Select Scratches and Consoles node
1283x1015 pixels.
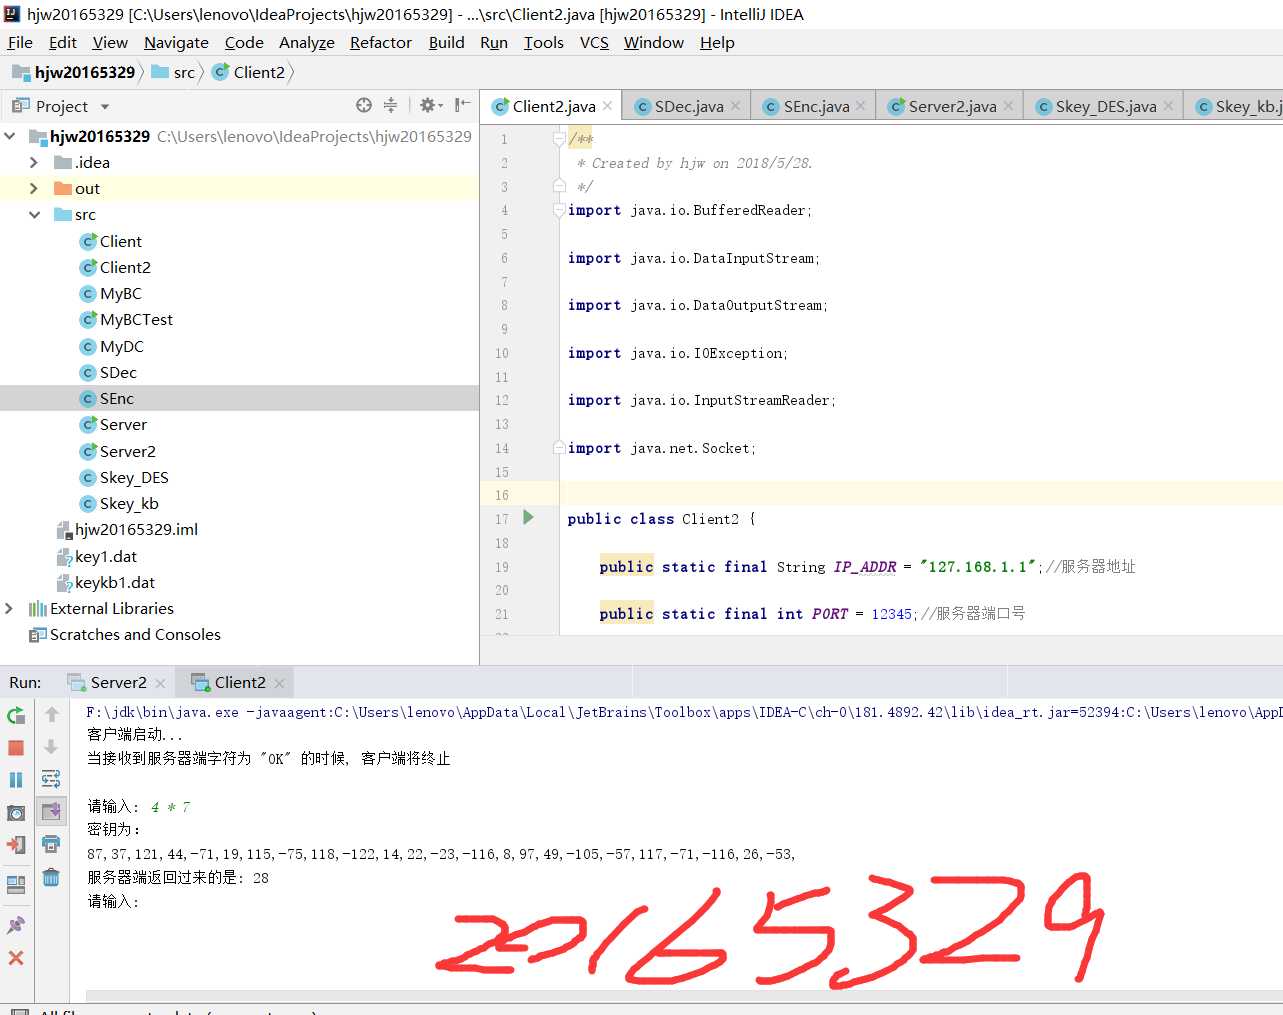(x=125, y=634)
